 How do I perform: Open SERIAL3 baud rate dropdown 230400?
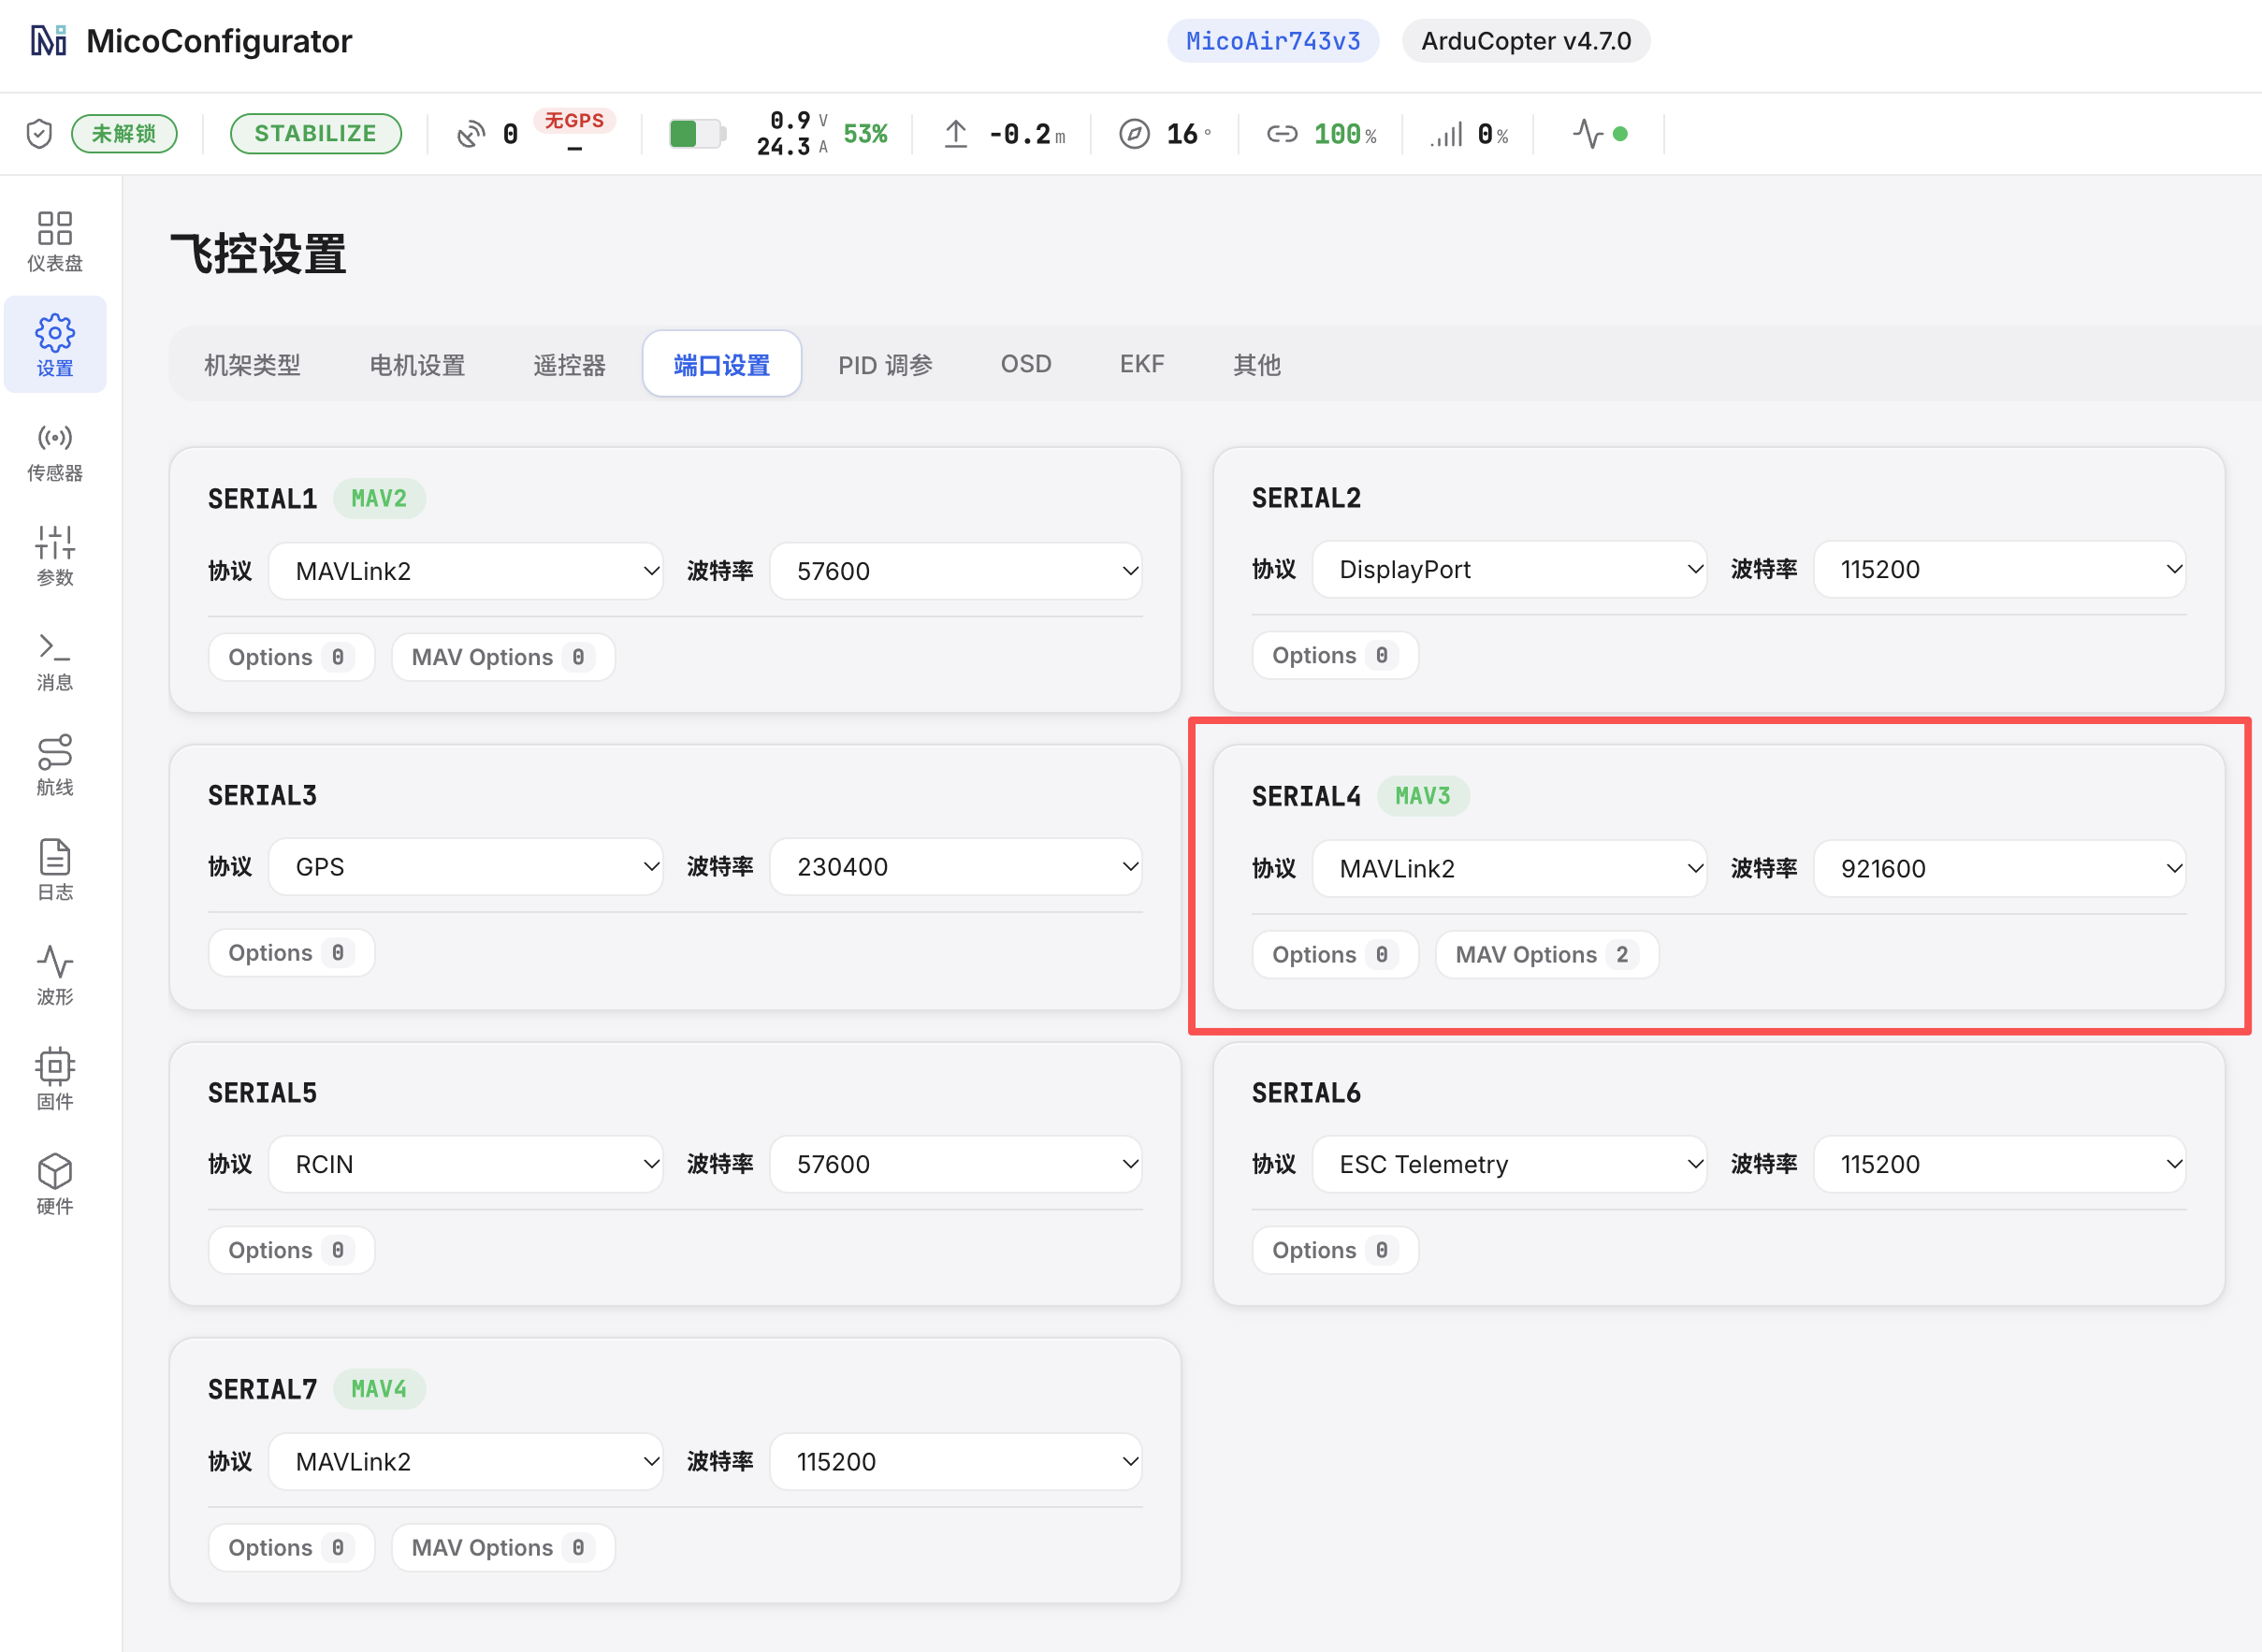coord(956,866)
